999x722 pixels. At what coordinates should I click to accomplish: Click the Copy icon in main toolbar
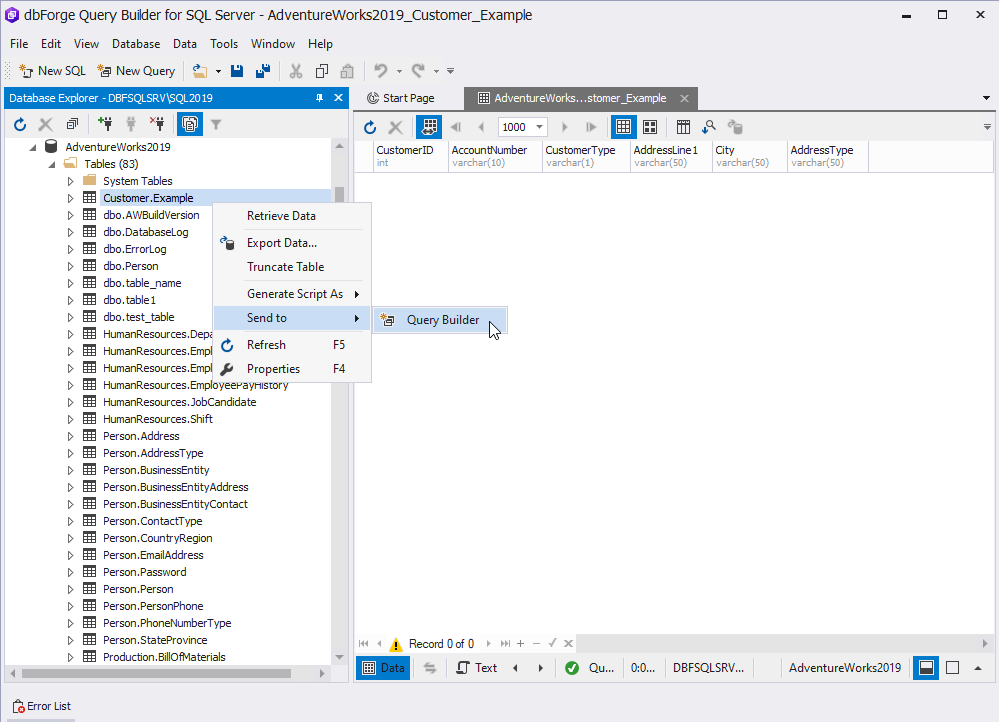pyautogui.click(x=322, y=71)
